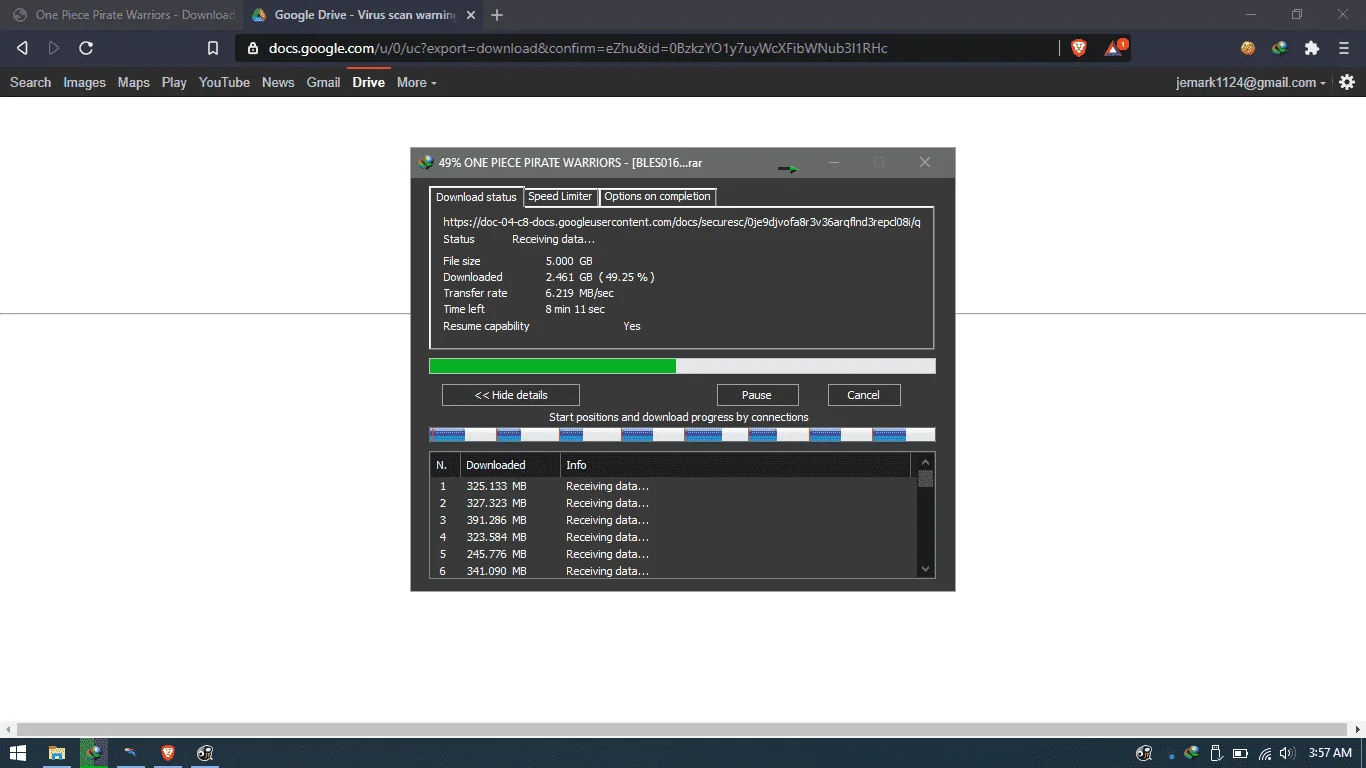Open the Extensions puzzle-piece menu
Screen dimensions: 1366x768
(x=1312, y=48)
